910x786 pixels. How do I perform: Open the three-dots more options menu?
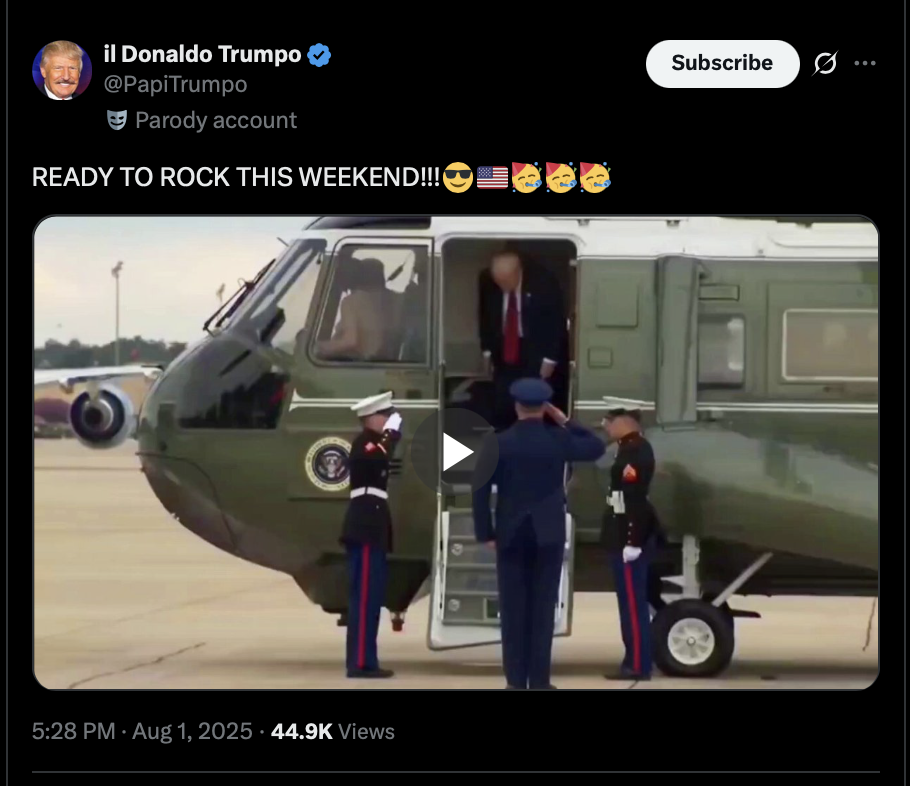click(865, 63)
